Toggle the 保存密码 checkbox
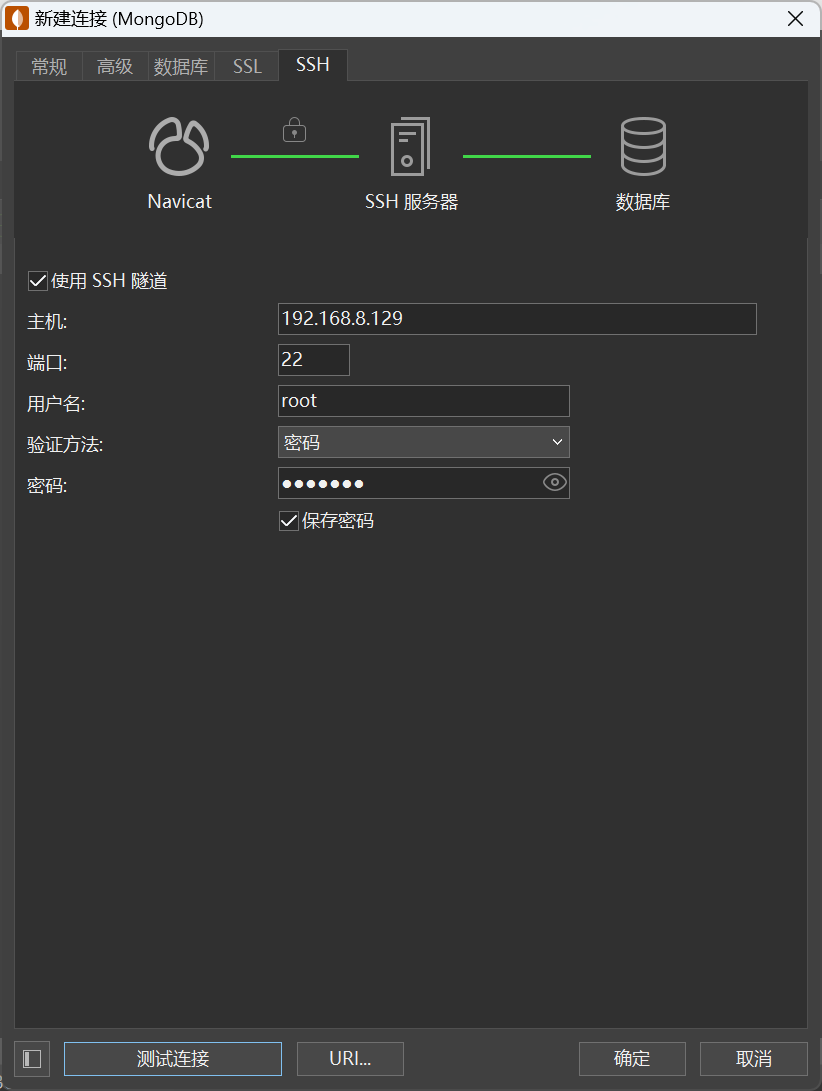Image resolution: width=822 pixels, height=1091 pixels. pos(289,520)
